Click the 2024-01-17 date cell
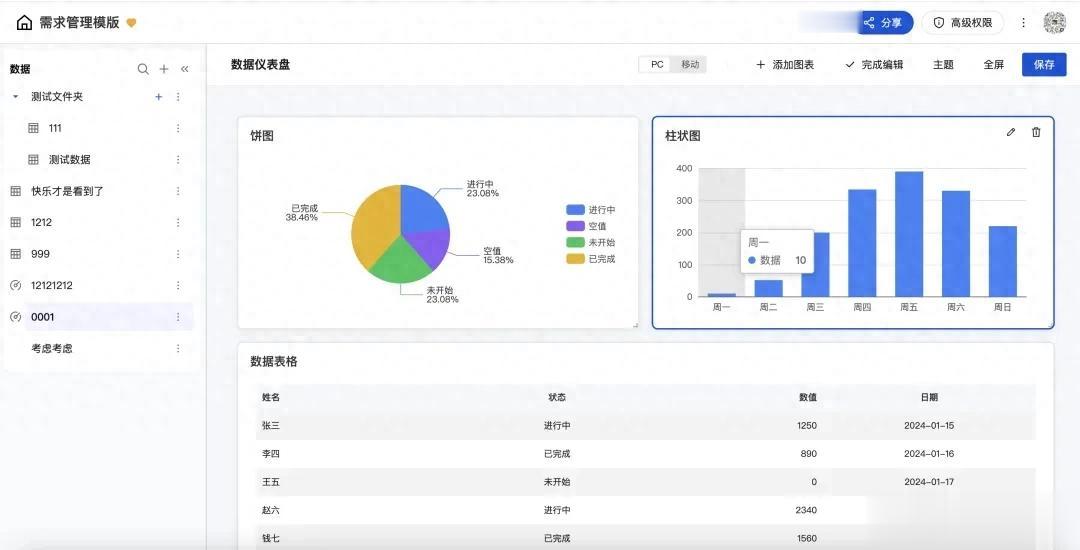 pos(929,482)
